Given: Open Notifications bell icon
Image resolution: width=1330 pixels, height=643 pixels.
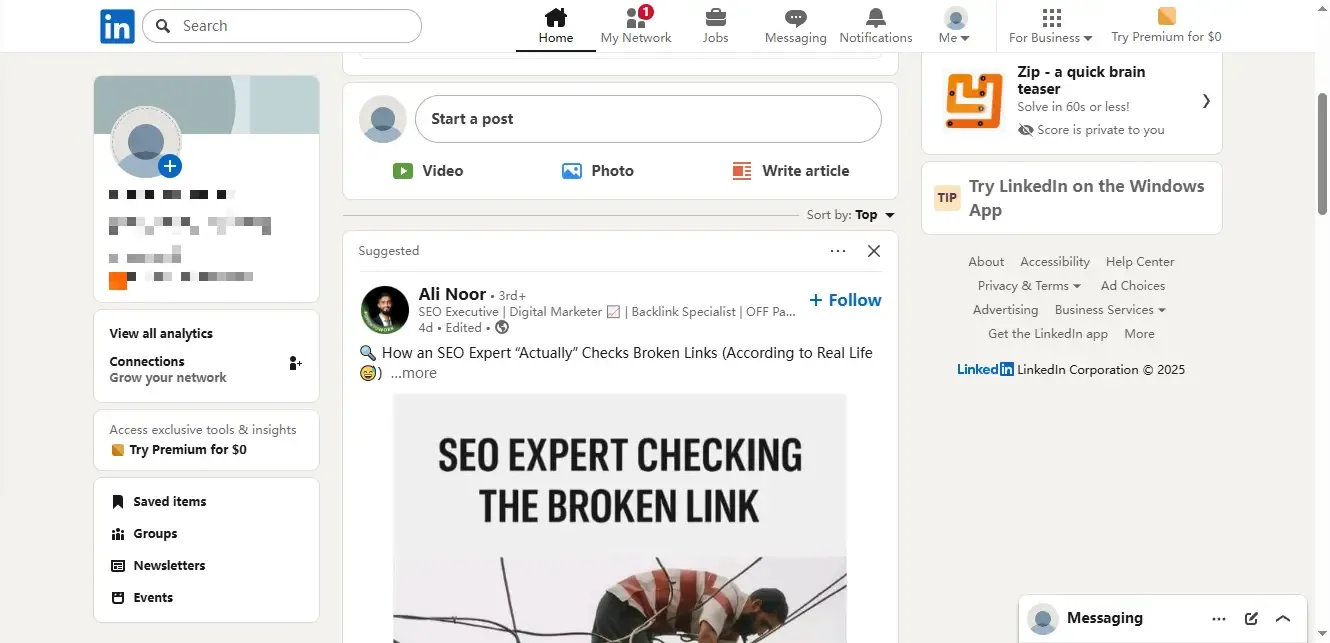Looking at the screenshot, I should pyautogui.click(x=876, y=18).
